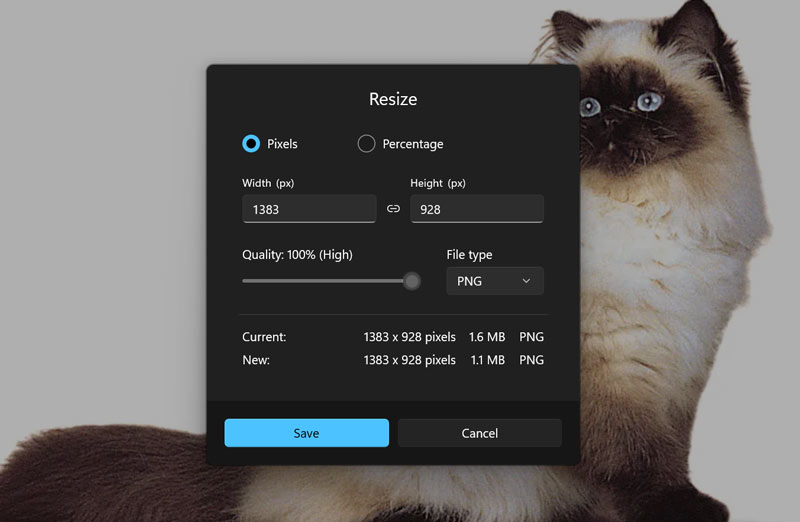Open the File type PNG dropdown

[495, 281]
